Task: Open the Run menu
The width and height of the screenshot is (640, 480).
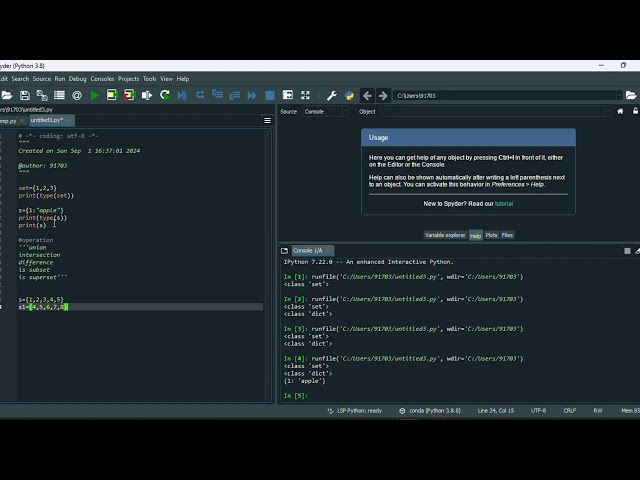Action: (60, 79)
